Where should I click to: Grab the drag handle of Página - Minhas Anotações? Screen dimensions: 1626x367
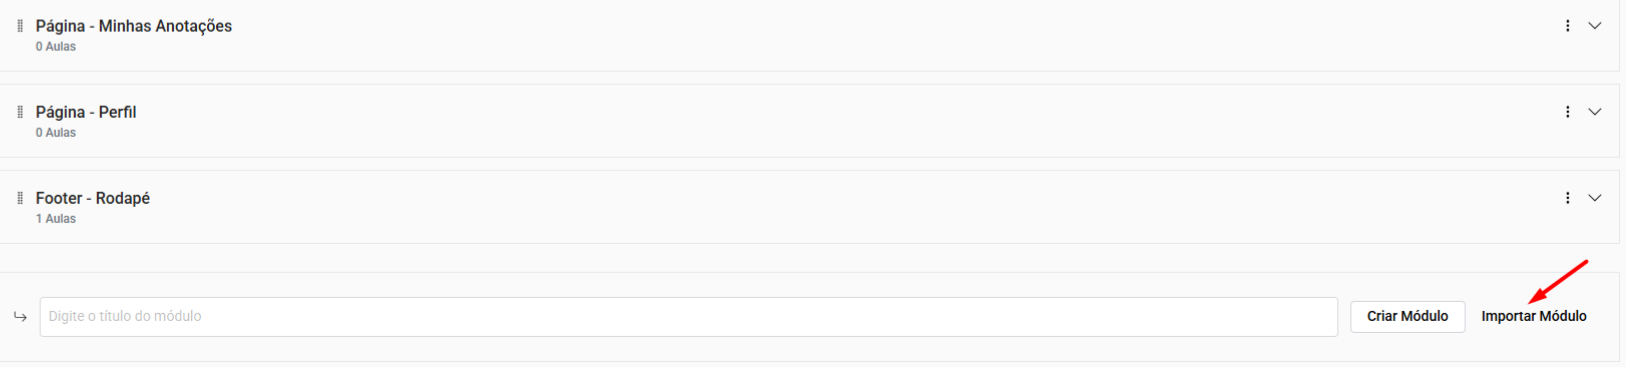coord(20,26)
